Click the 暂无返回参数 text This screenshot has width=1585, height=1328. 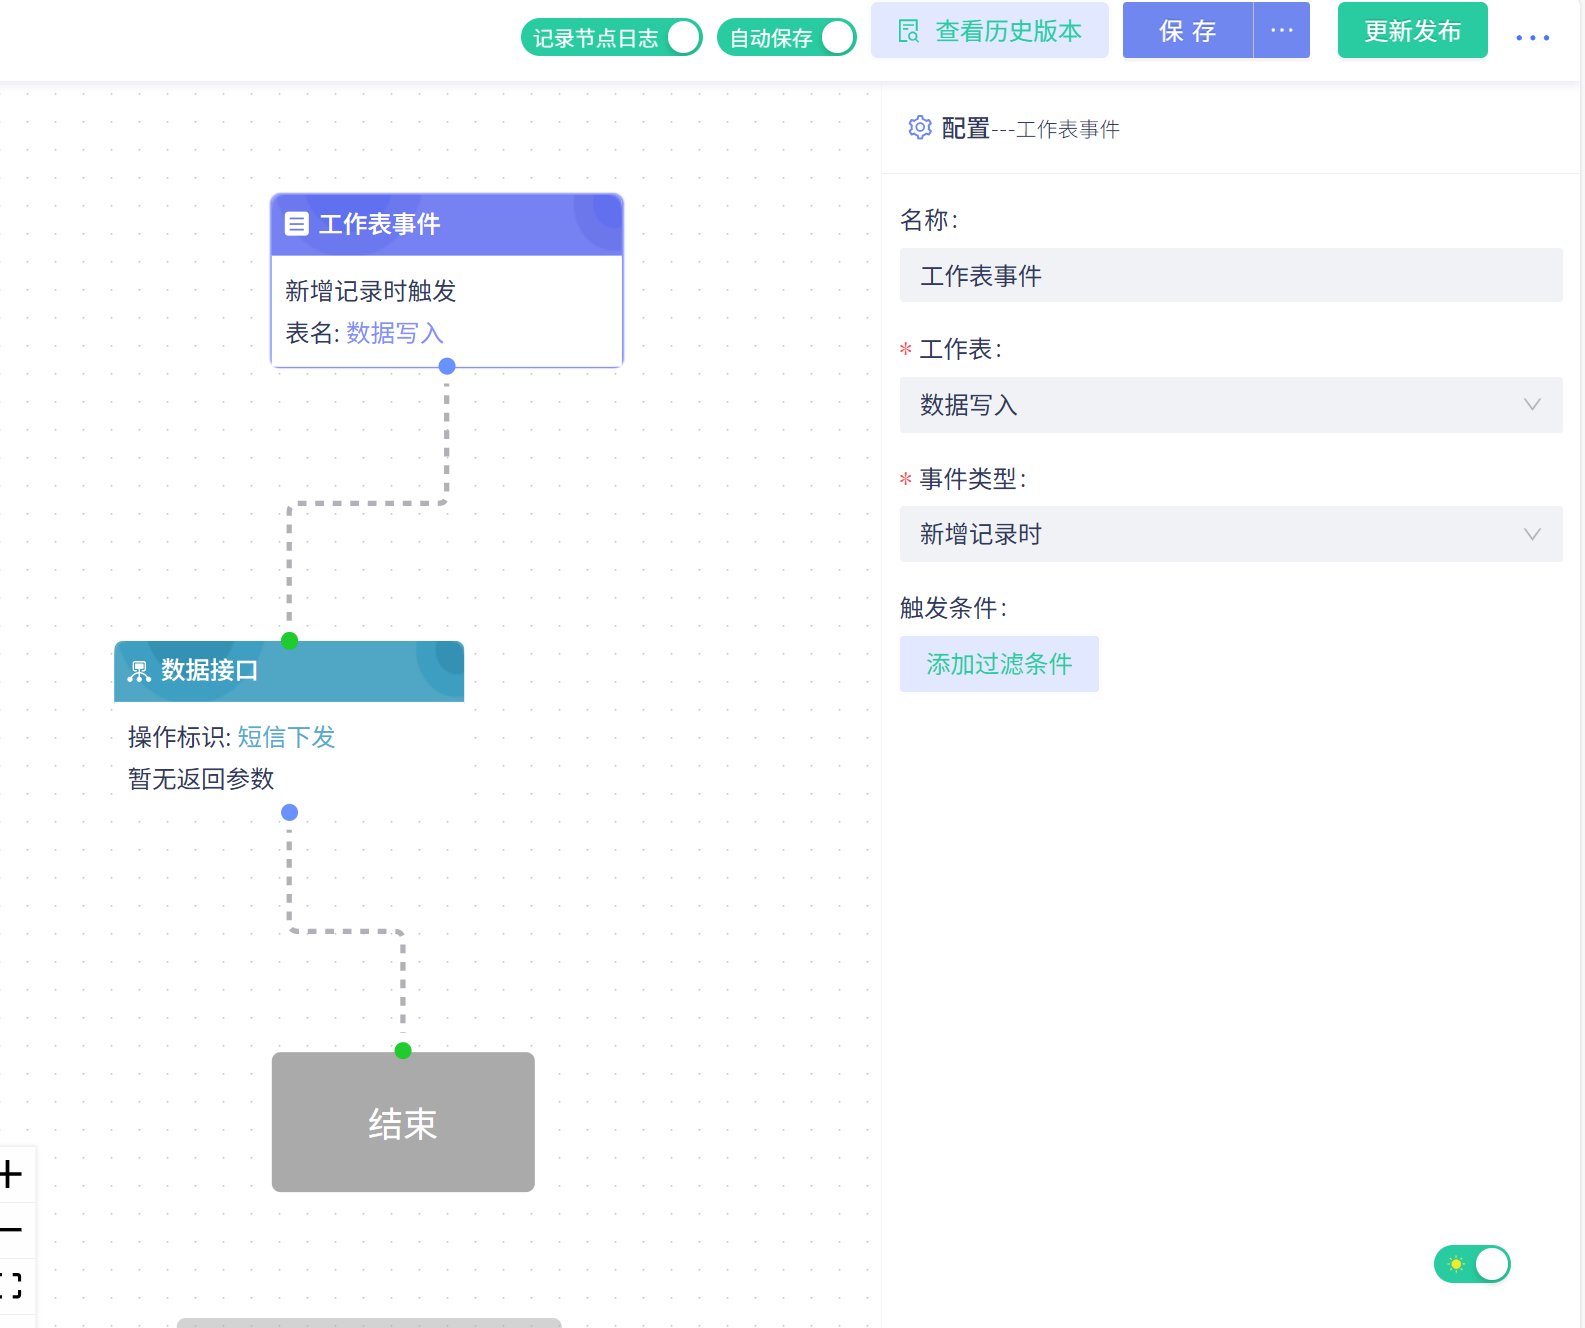[201, 779]
